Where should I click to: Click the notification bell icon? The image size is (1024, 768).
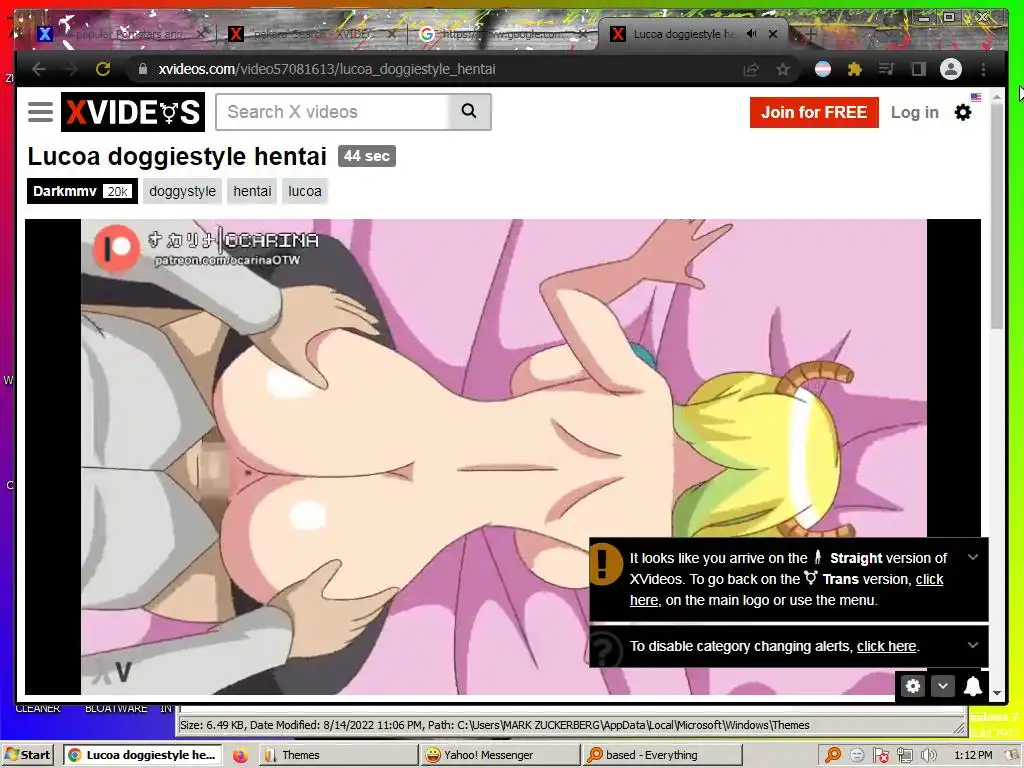[972, 686]
